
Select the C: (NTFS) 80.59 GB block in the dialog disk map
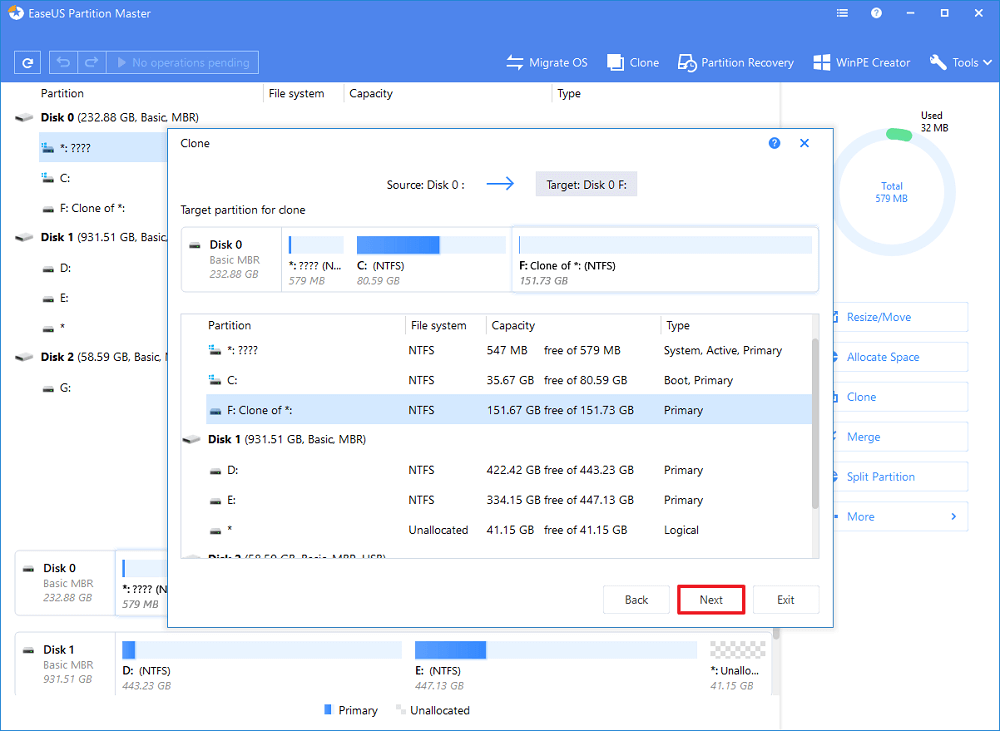(x=430, y=260)
